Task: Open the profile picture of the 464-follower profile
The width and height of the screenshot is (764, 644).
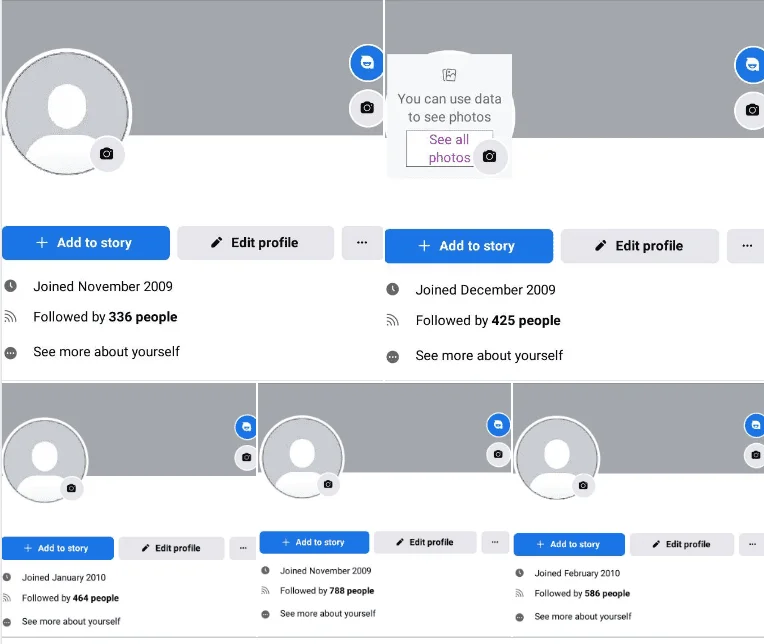Action: point(45,460)
